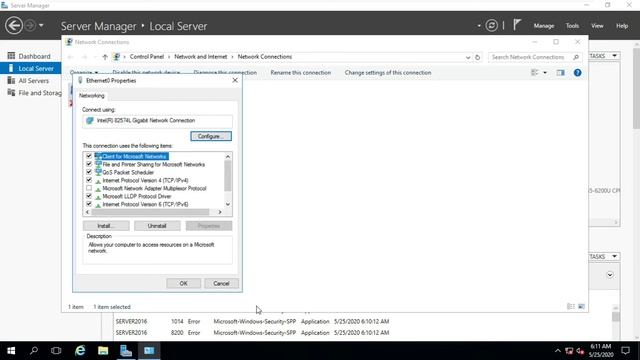Click the Server Manager forward arrow
Image resolution: width=640 pixels, height=360 pixels.
pos(30,25)
